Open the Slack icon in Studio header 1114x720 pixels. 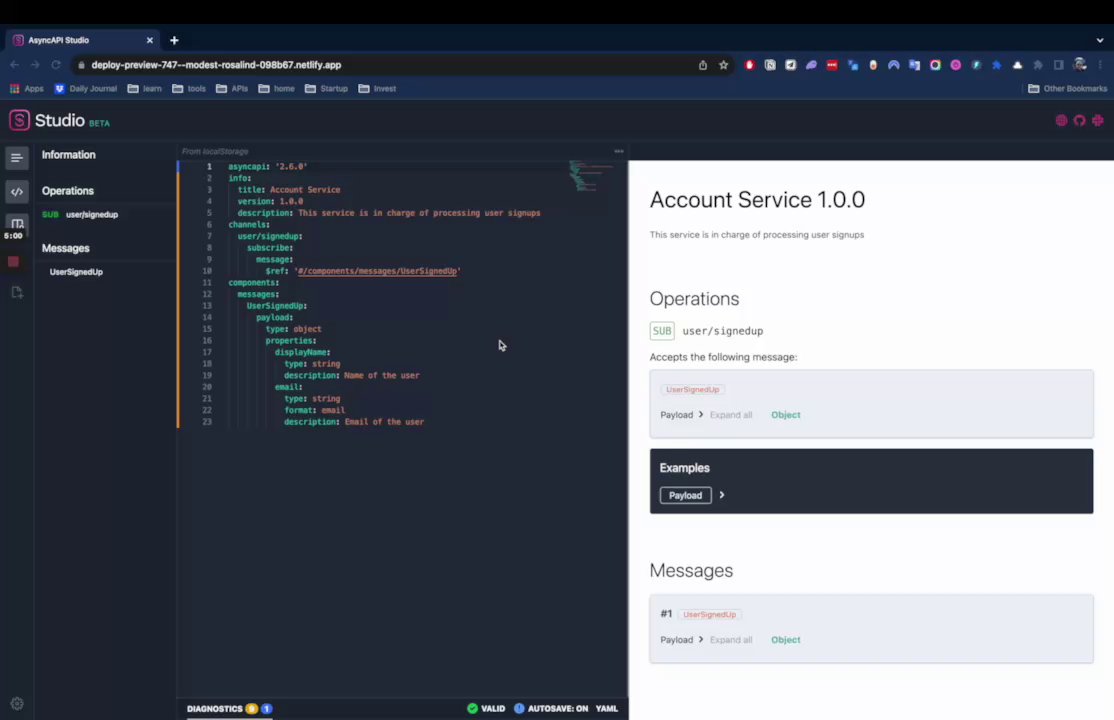click(x=1098, y=120)
